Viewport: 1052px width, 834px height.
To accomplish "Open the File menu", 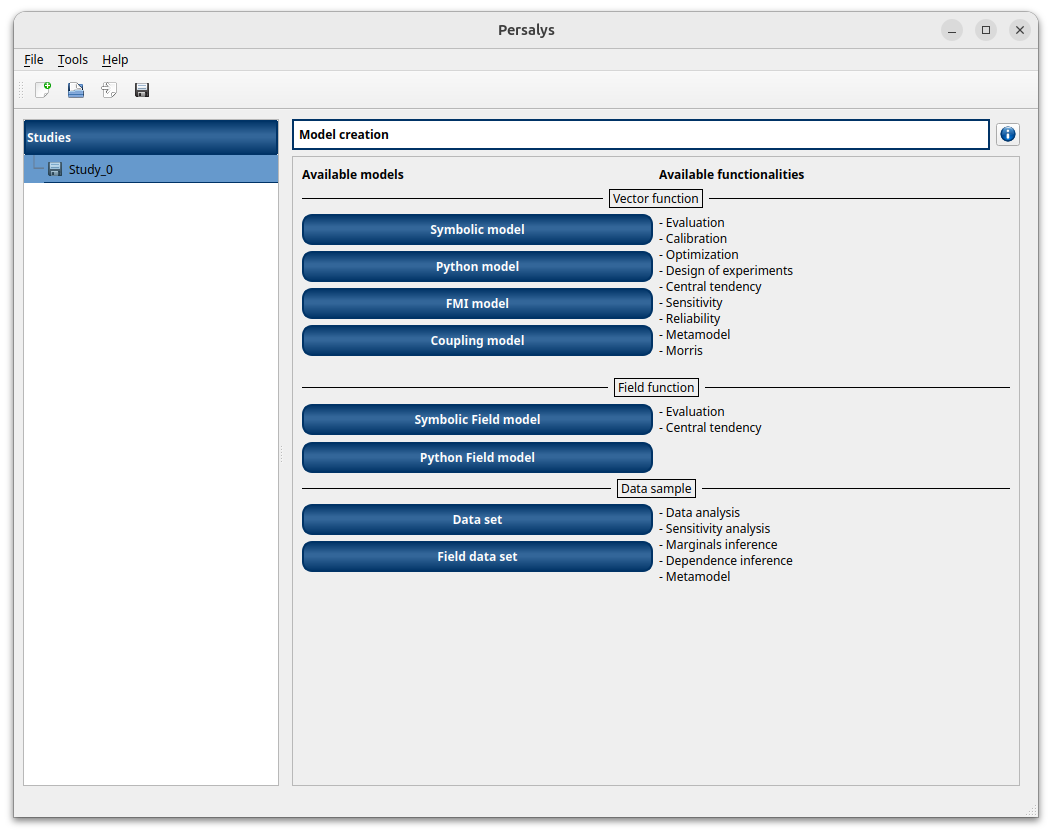I will pos(34,60).
